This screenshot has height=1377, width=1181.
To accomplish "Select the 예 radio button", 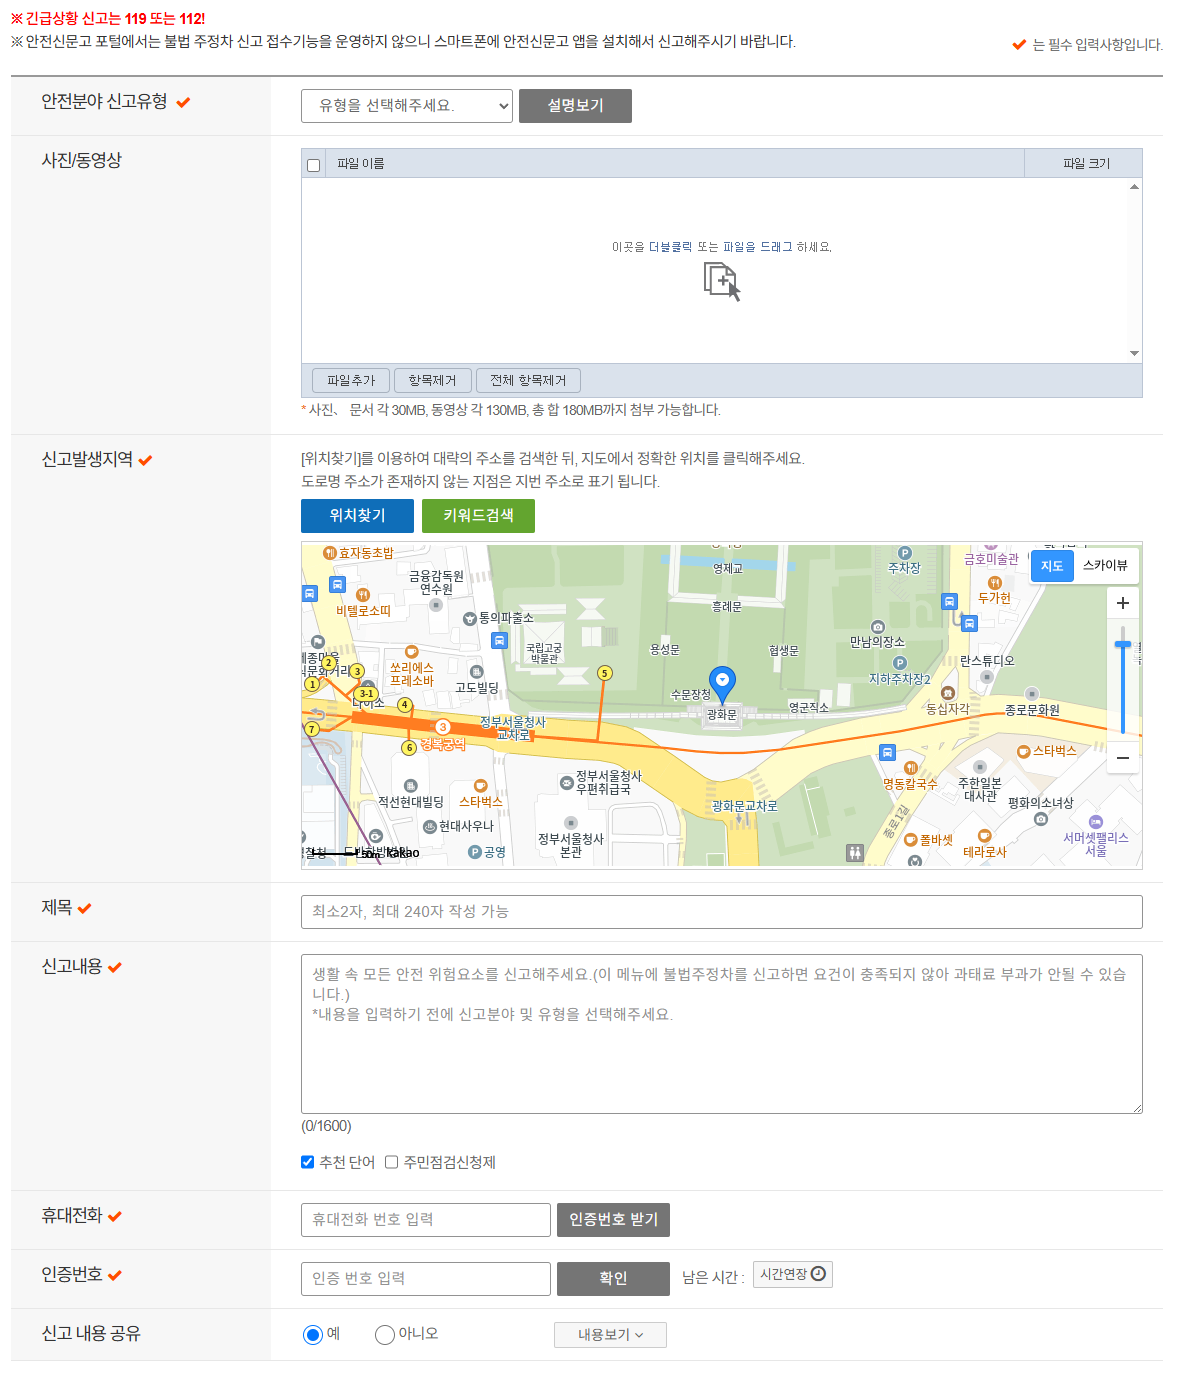I will pos(313,1335).
